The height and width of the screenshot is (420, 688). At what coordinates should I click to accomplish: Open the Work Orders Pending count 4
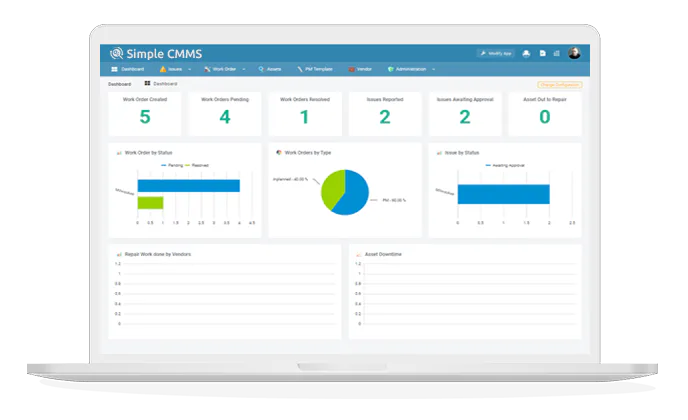click(x=225, y=117)
